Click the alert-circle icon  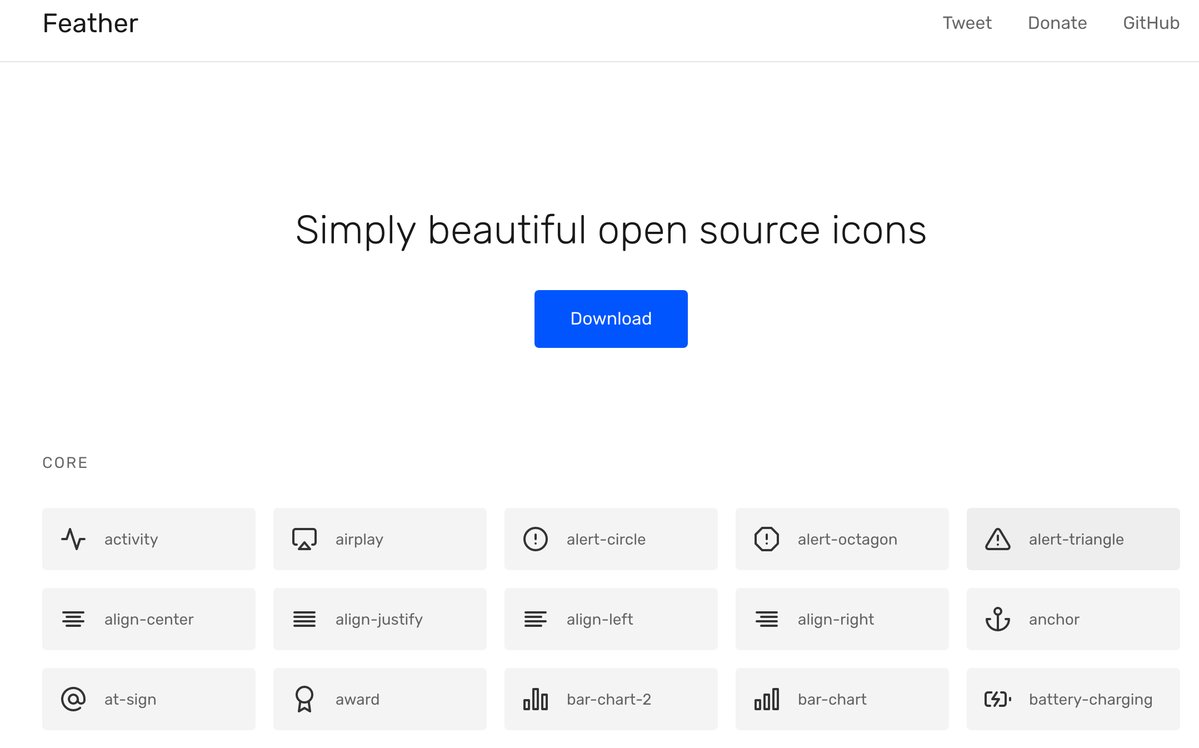click(536, 539)
